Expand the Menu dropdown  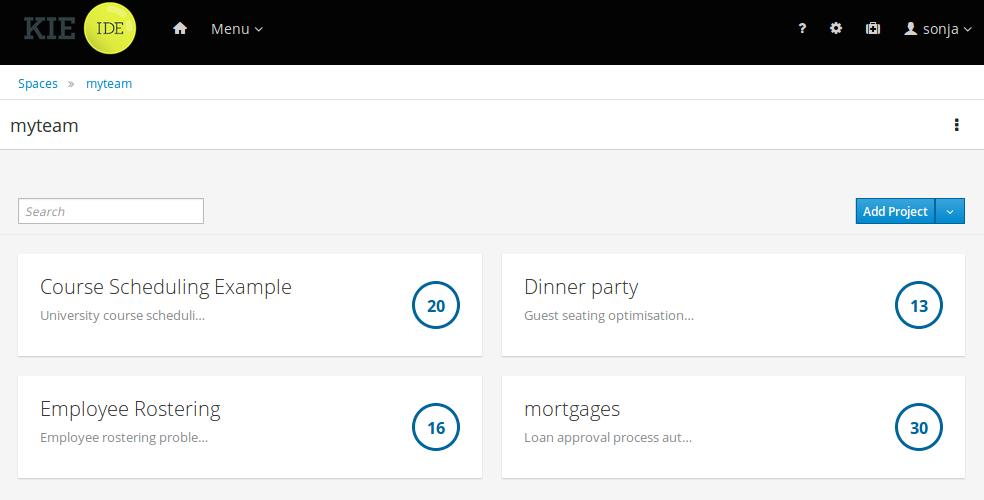(x=237, y=29)
